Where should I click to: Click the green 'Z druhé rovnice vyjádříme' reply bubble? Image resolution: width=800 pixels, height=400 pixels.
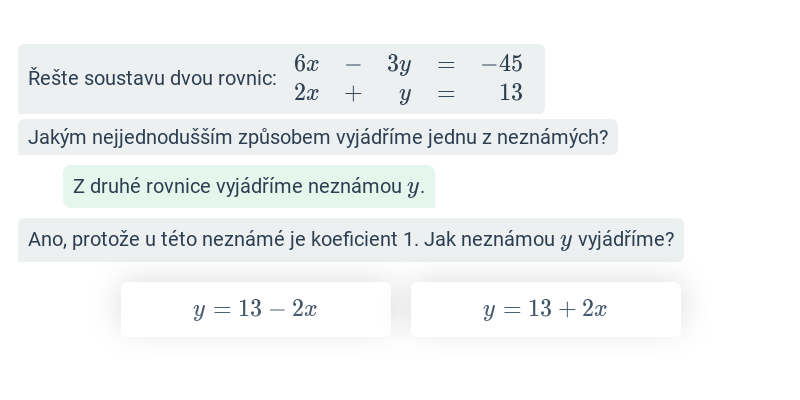tap(249, 187)
